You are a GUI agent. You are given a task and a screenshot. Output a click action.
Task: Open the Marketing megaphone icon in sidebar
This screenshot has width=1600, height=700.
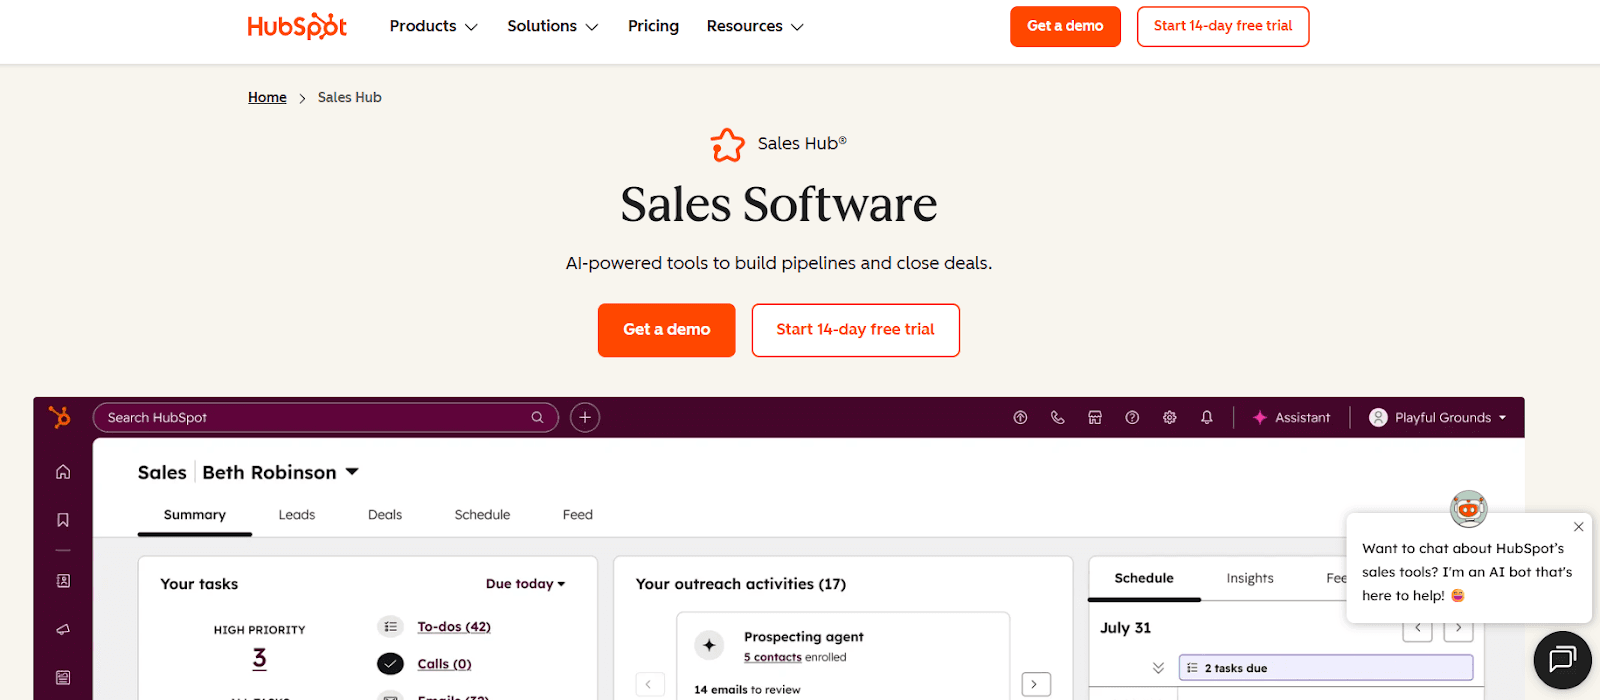63,629
